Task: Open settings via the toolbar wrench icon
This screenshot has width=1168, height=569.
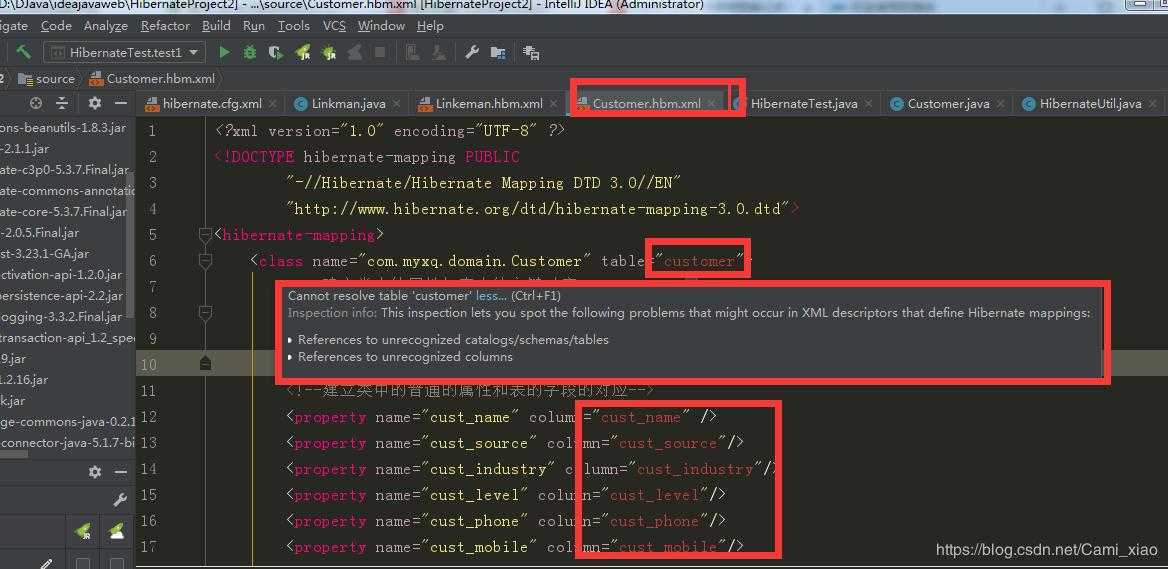Action: (x=471, y=52)
